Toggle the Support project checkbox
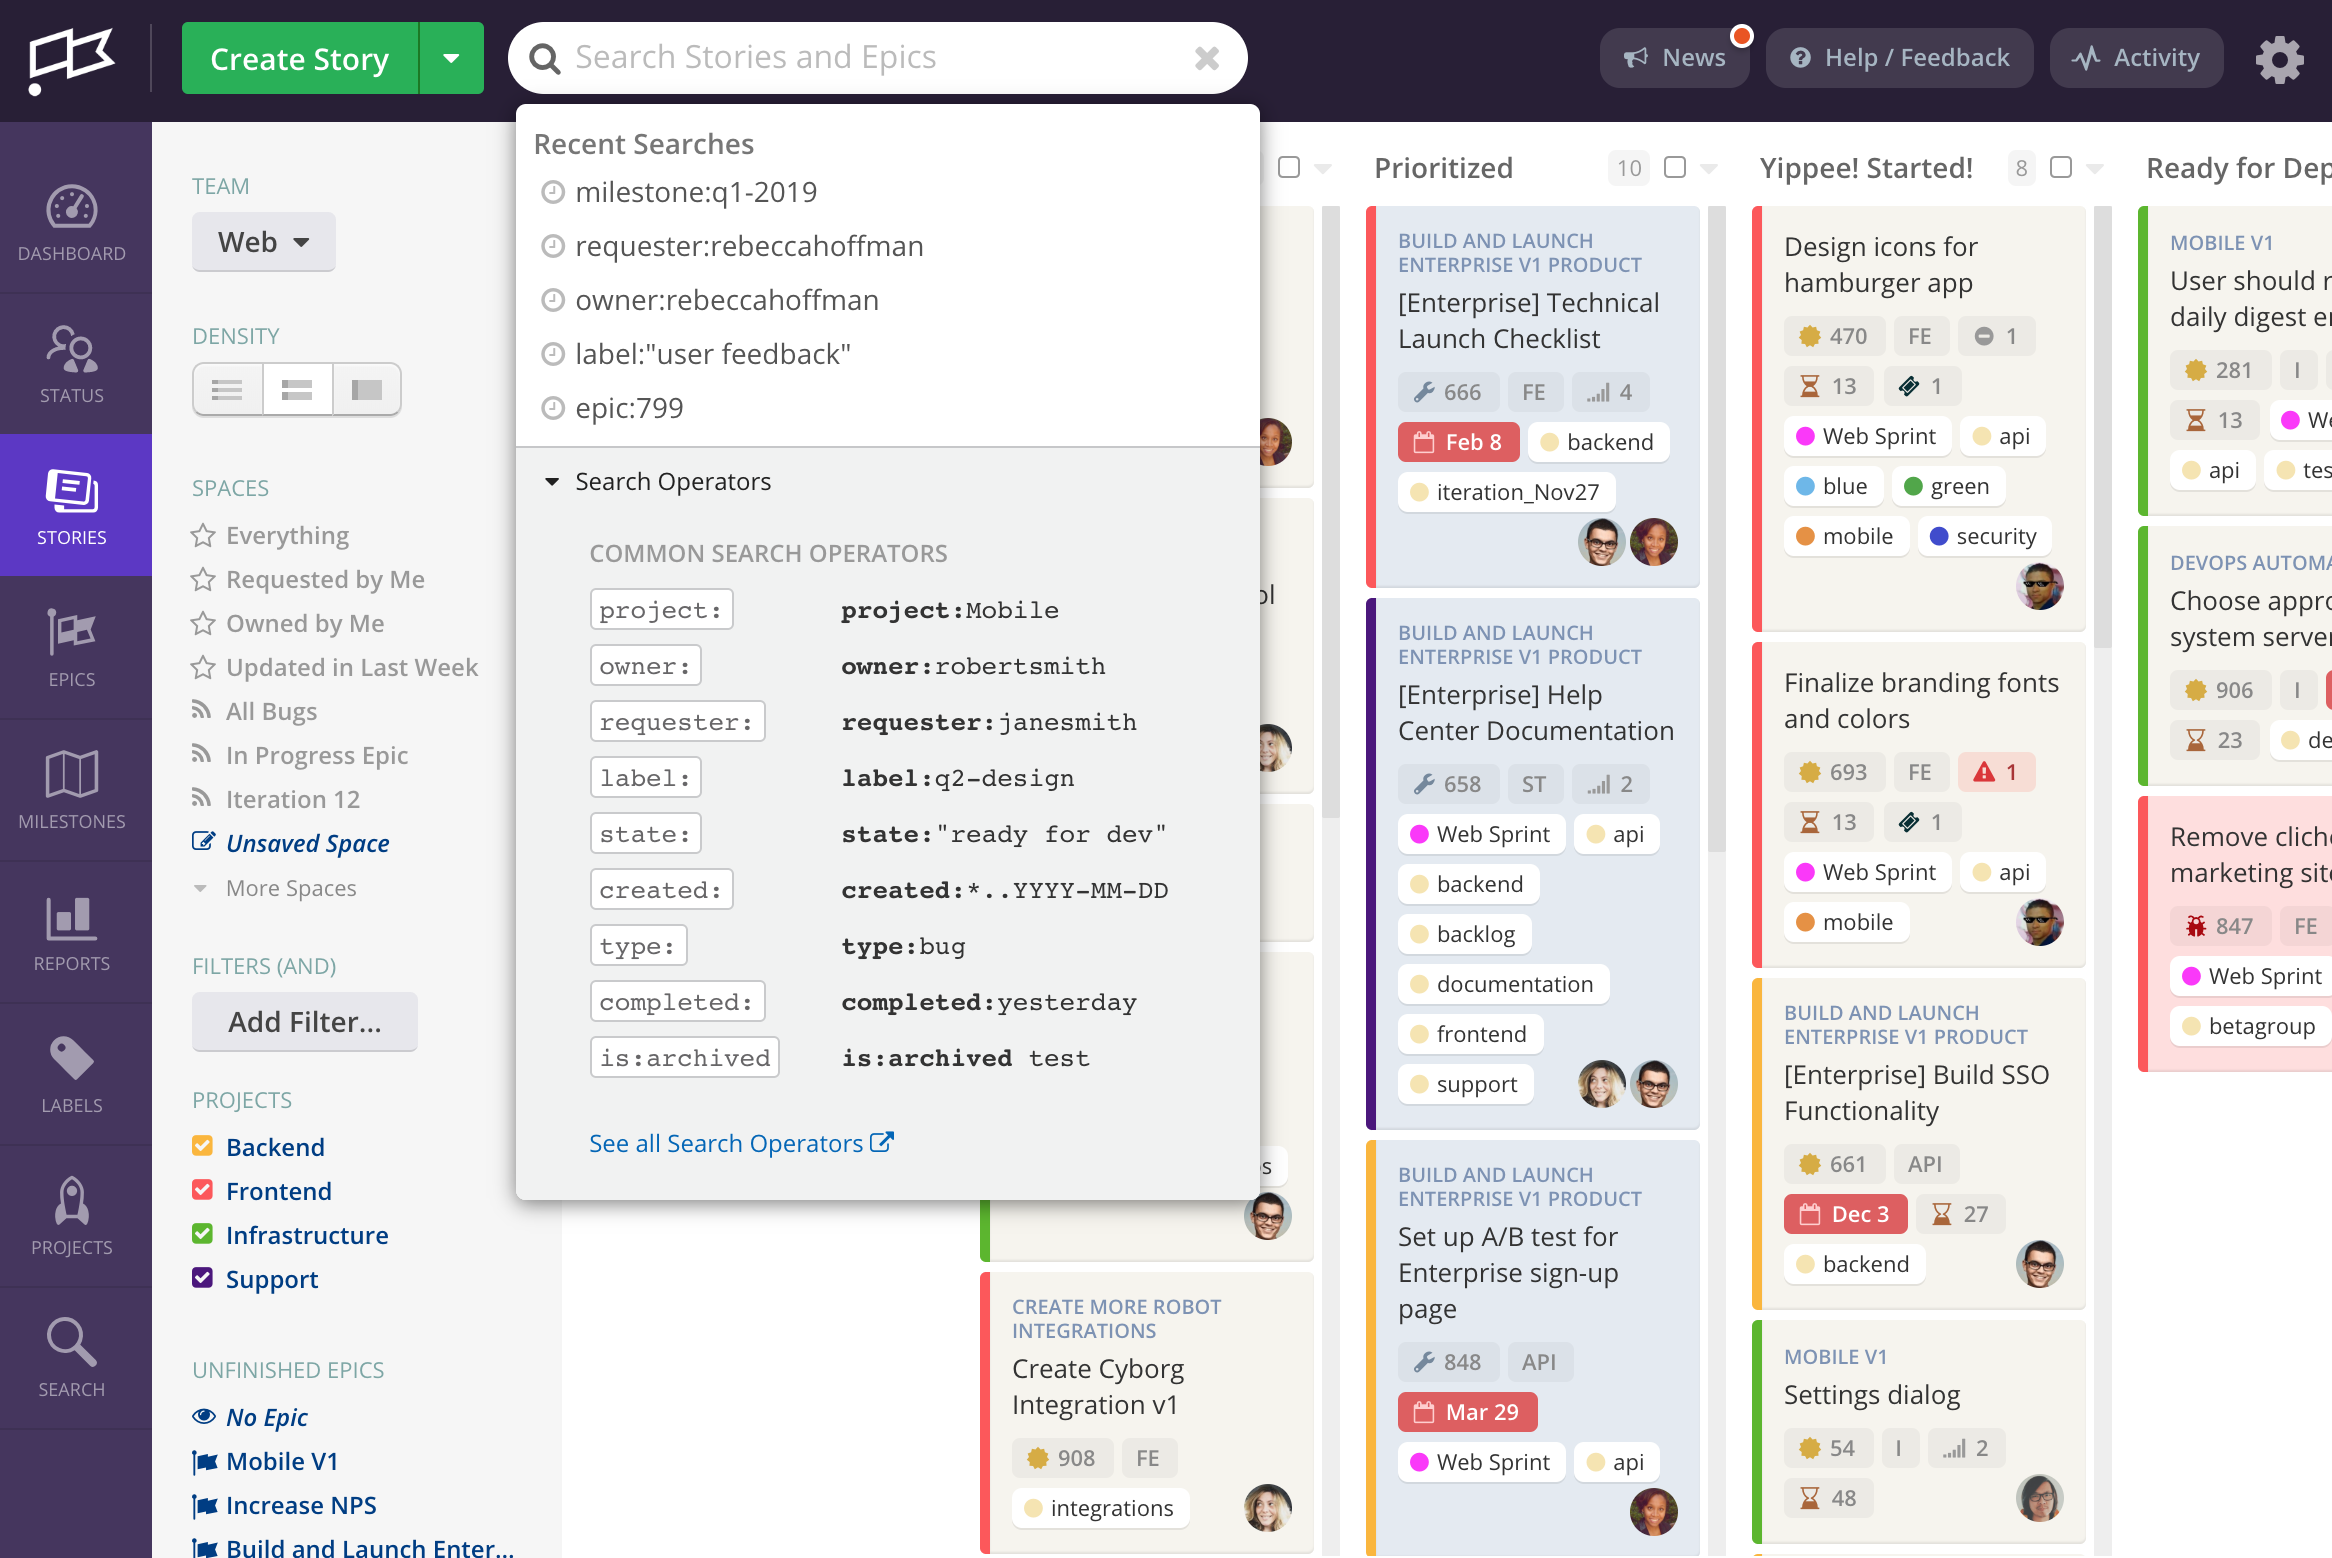Screen dimensions: 2332x1558 tap(202, 1278)
